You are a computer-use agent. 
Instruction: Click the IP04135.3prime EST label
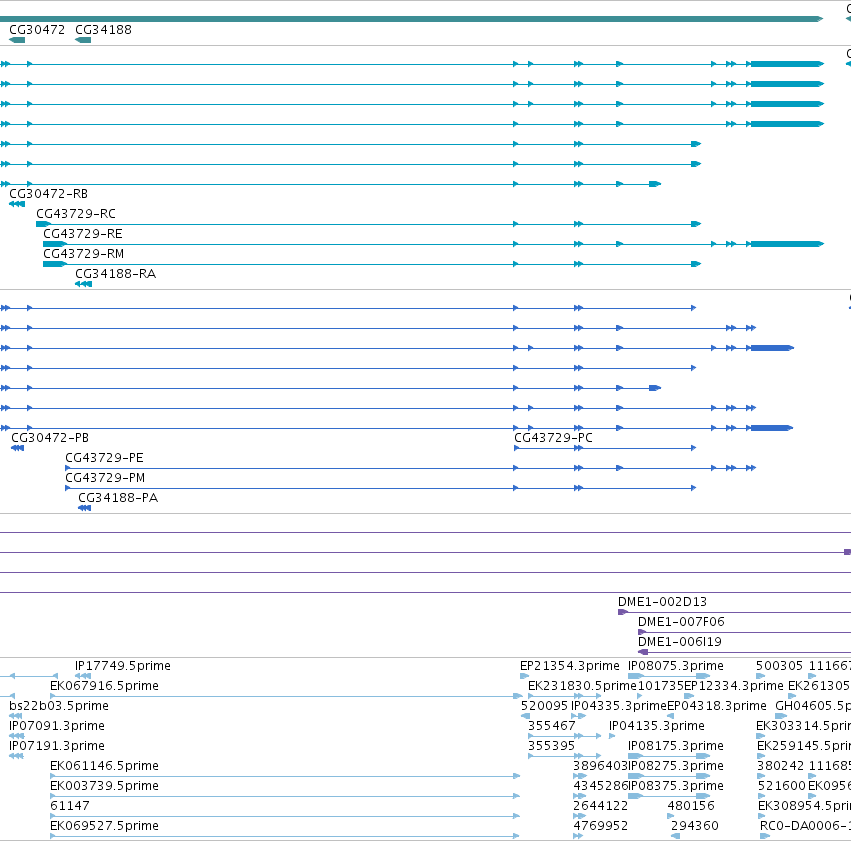(657, 726)
